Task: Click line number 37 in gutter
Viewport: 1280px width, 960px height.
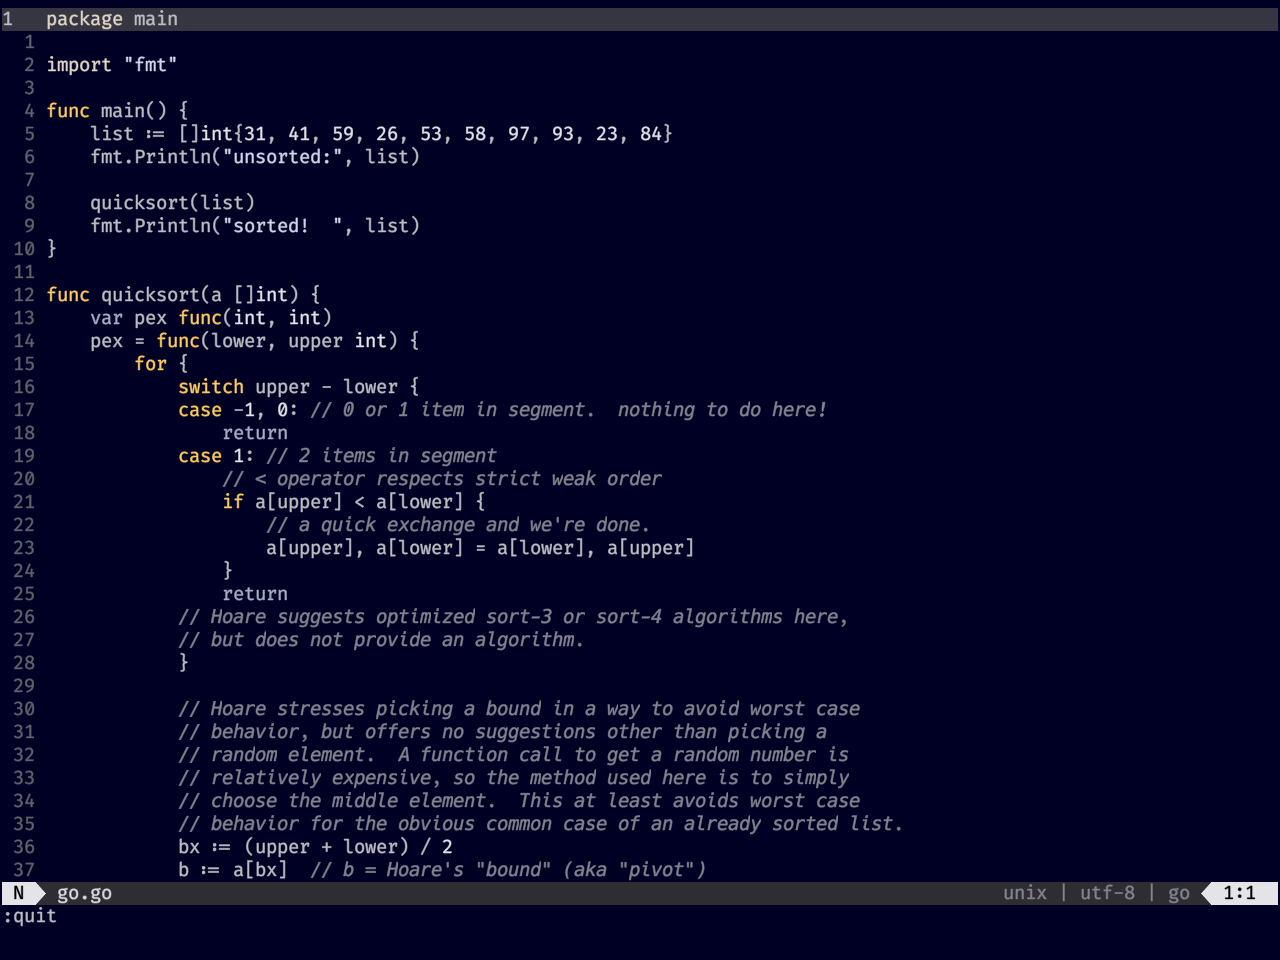Action: tap(24, 870)
